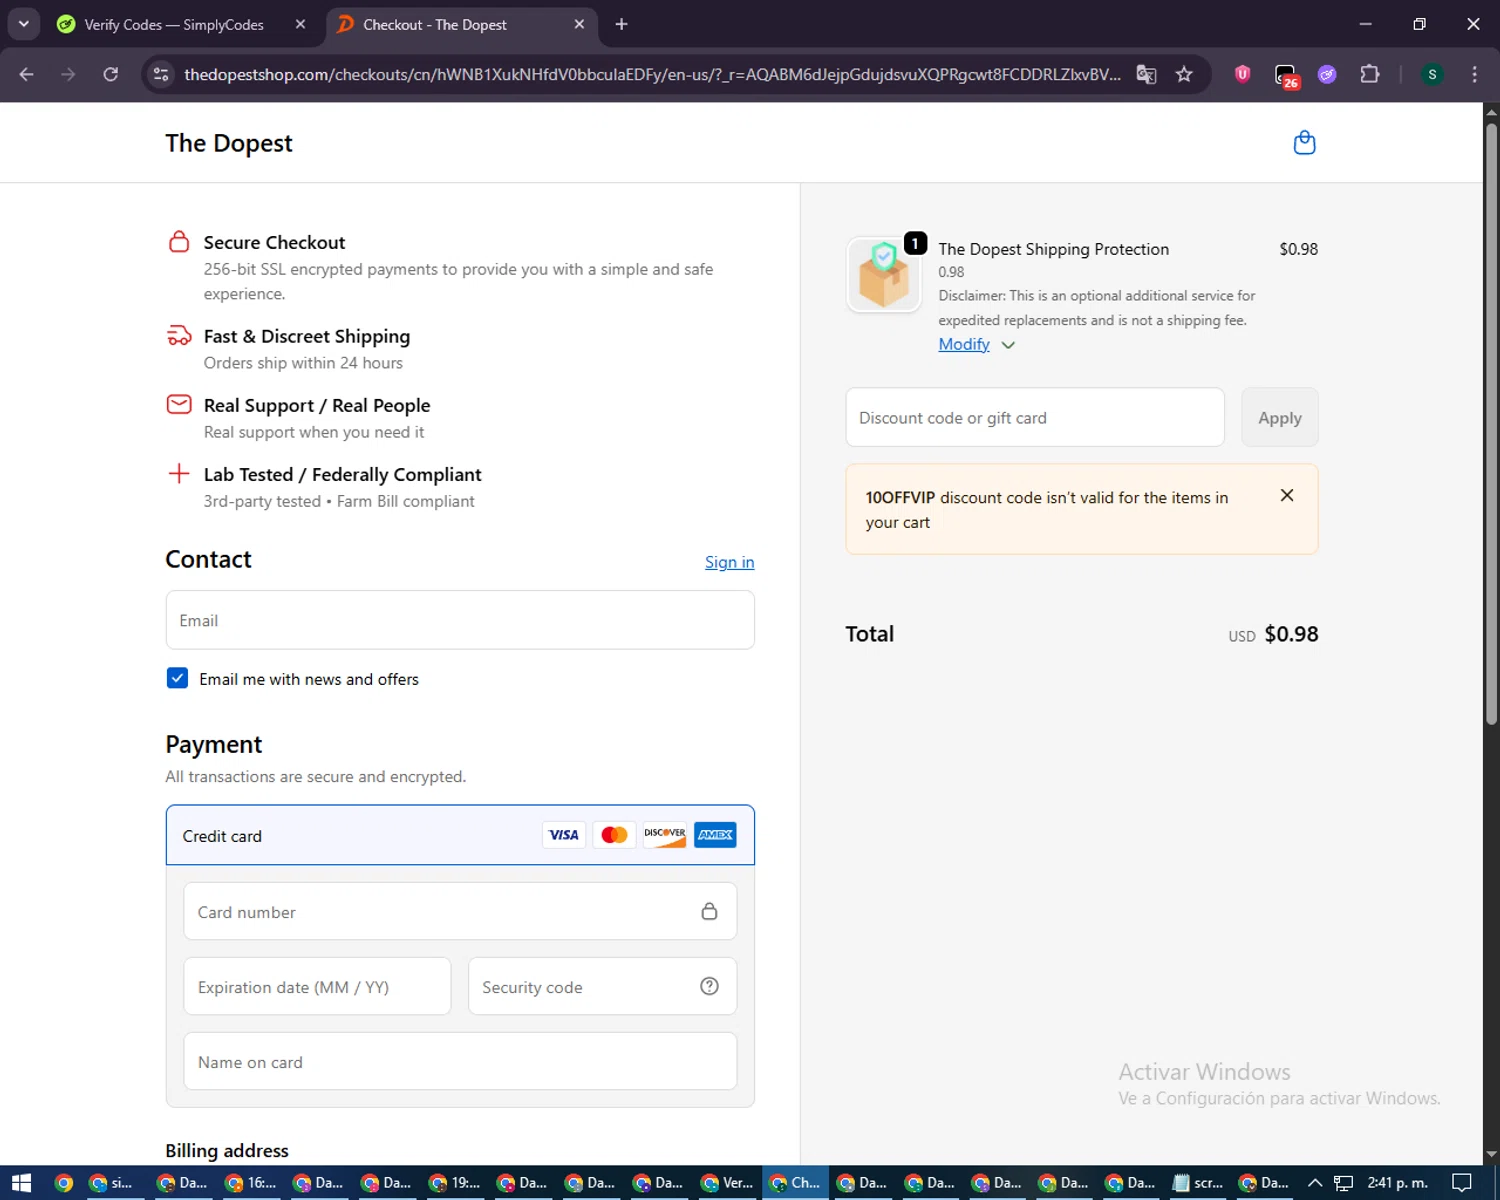
Task: Open the '16:...' Chrome taskbar window
Action: (251, 1183)
